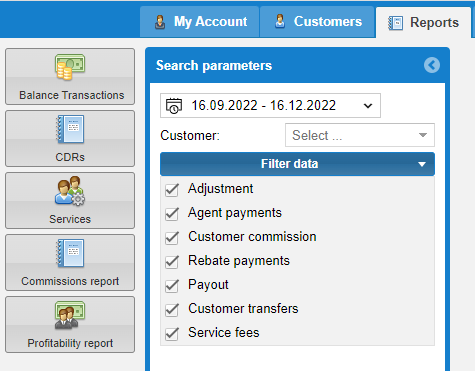Image resolution: width=475 pixels, height=371 pixels.
Task: Switch to the My Account tab
Action: [200, 22]
